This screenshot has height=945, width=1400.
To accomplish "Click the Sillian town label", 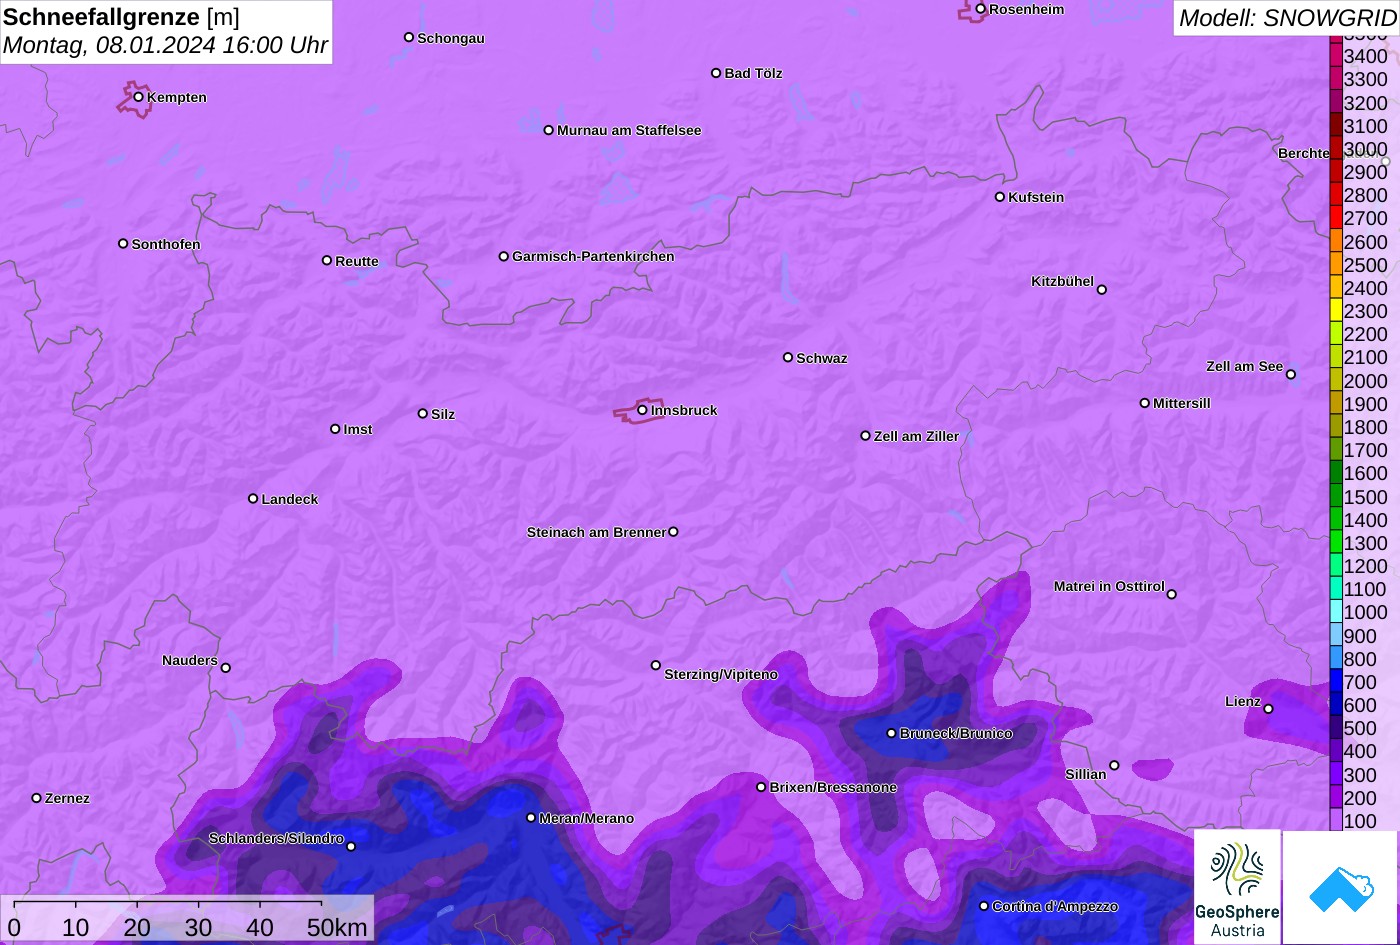I will tap(1086, 774).
